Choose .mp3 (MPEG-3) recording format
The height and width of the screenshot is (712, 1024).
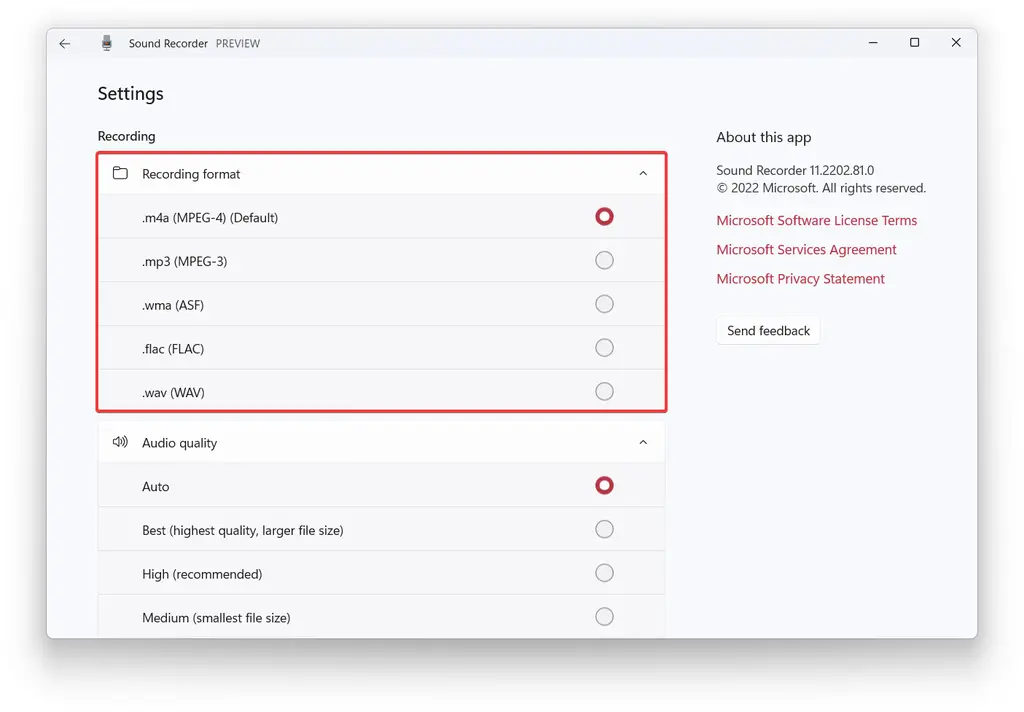[604, 261]
